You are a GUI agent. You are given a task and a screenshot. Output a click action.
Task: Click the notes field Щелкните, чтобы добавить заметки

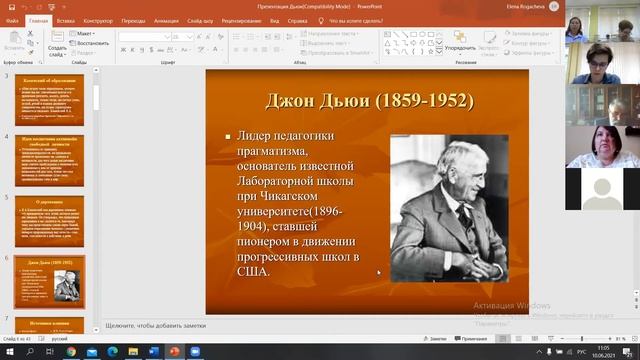[156, 326]
